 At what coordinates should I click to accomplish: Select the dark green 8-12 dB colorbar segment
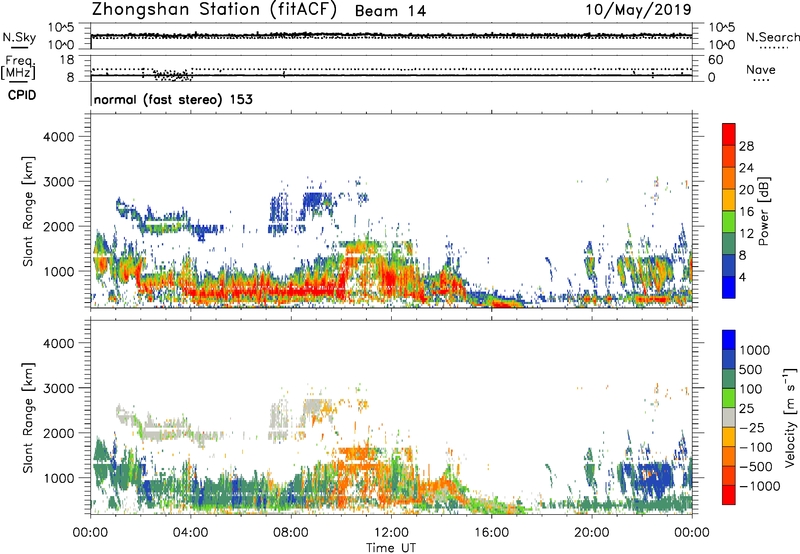click(729, 244)
